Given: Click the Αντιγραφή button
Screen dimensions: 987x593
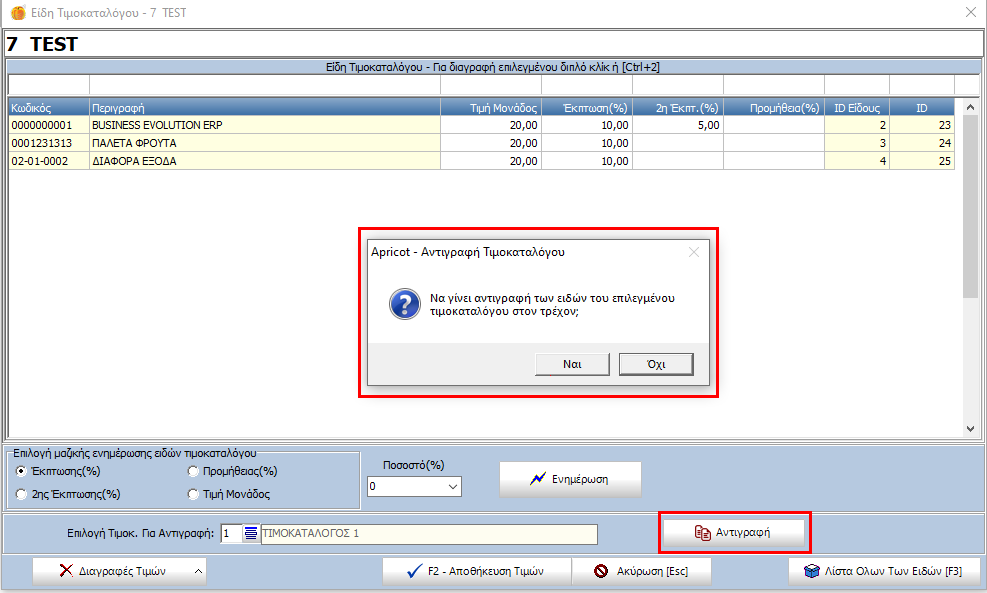Looking at the screenshot, I should click(x=734, y=533).
